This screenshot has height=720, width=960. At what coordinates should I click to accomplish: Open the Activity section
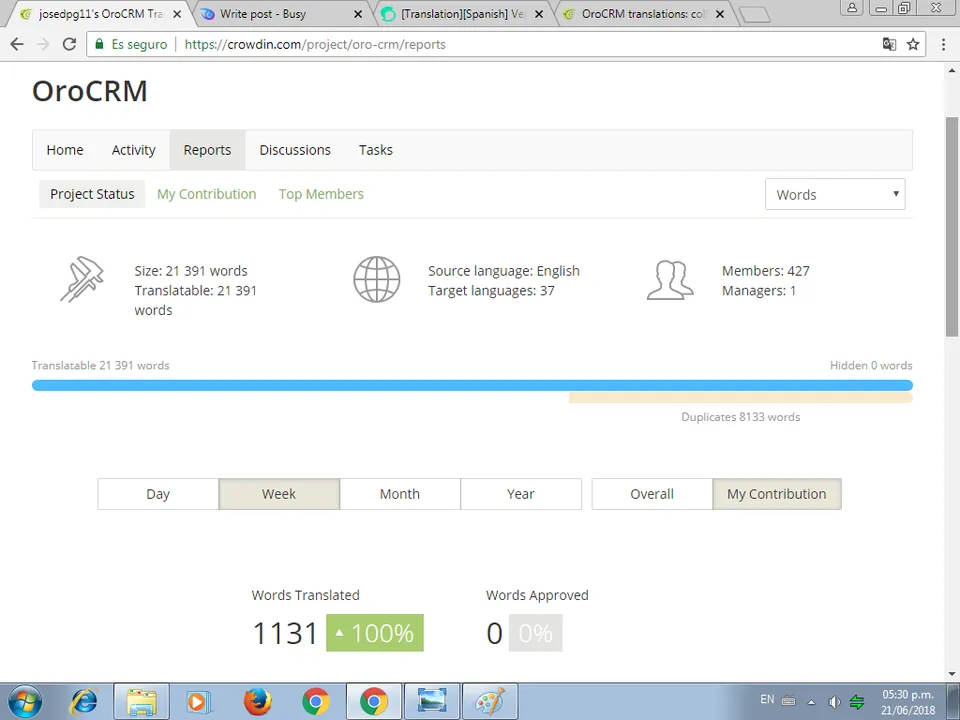[x=133, y=150]
